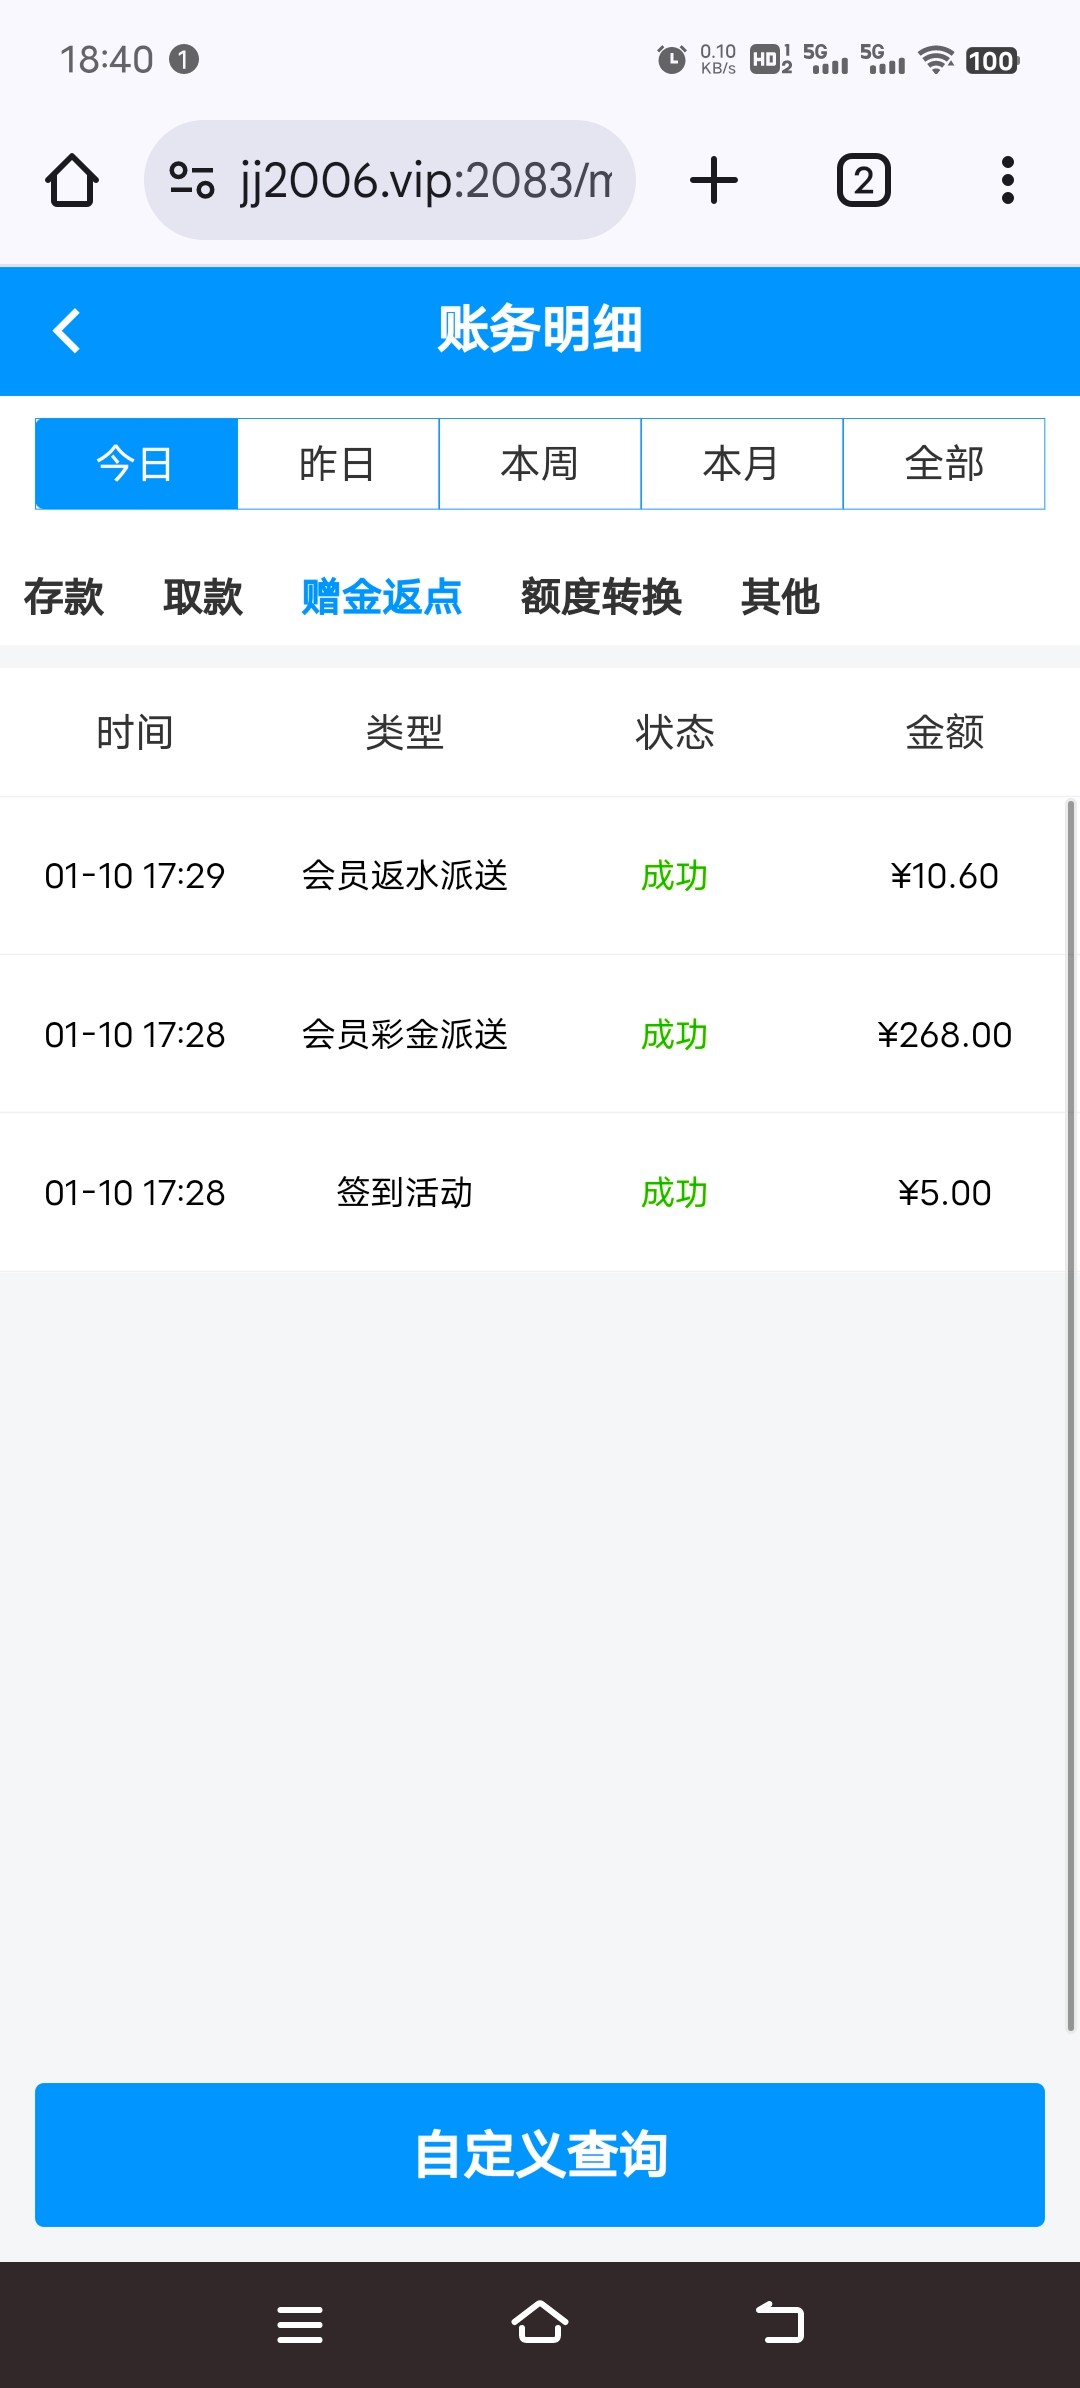The height and width of the screenshot is (2388, 1080).
Task: Tap the Android home navigation icon
Action: point(540,2324)
